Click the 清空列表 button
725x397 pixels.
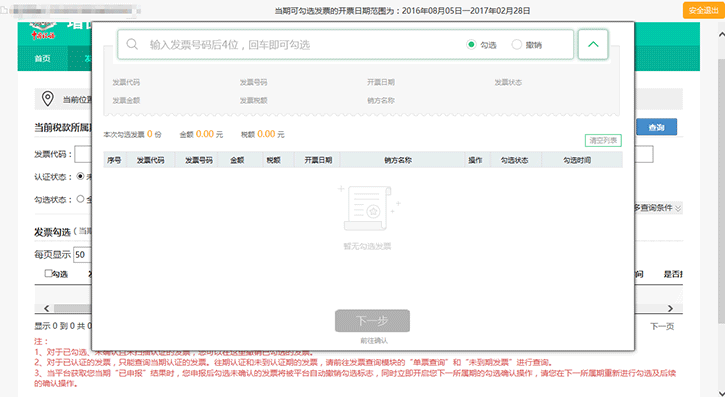[603, 140]
